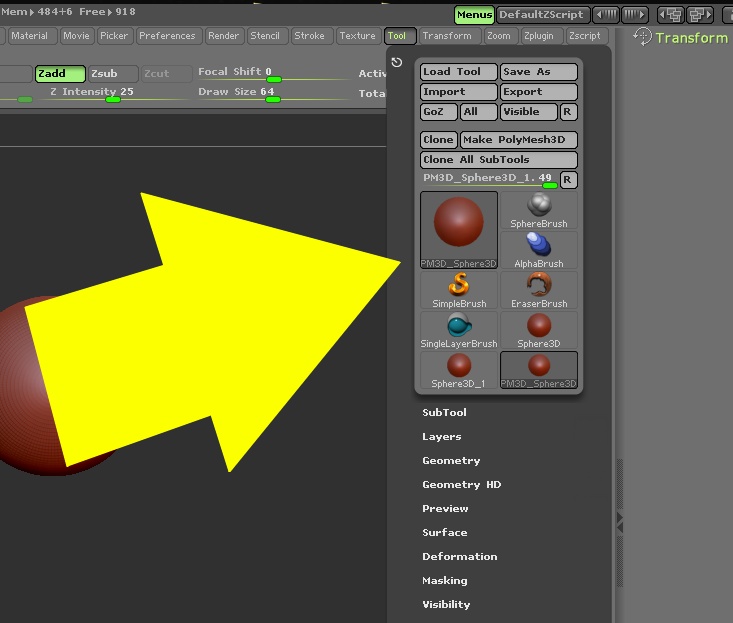Expand the Surface section

tap(445, 532)
